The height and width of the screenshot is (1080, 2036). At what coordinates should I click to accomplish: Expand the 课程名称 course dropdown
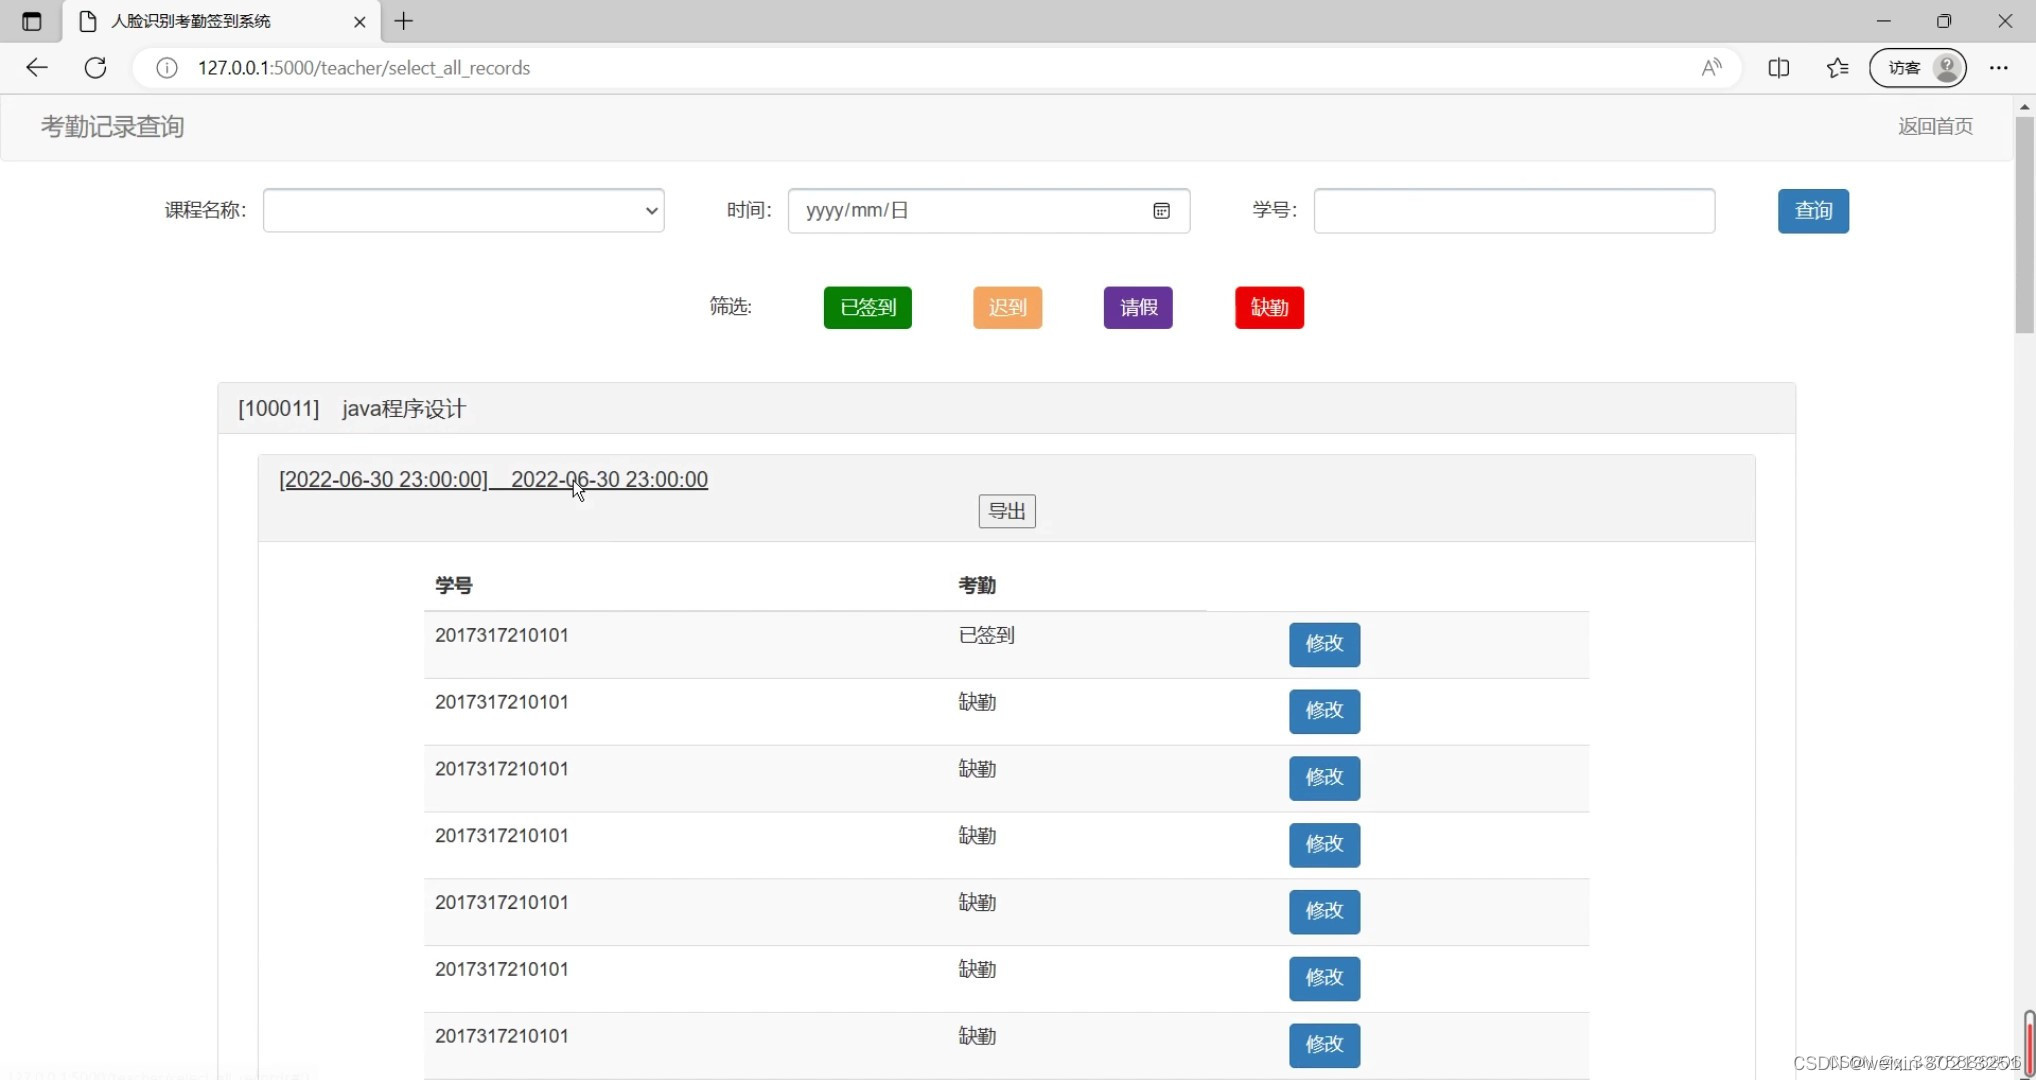coord(464,211)
